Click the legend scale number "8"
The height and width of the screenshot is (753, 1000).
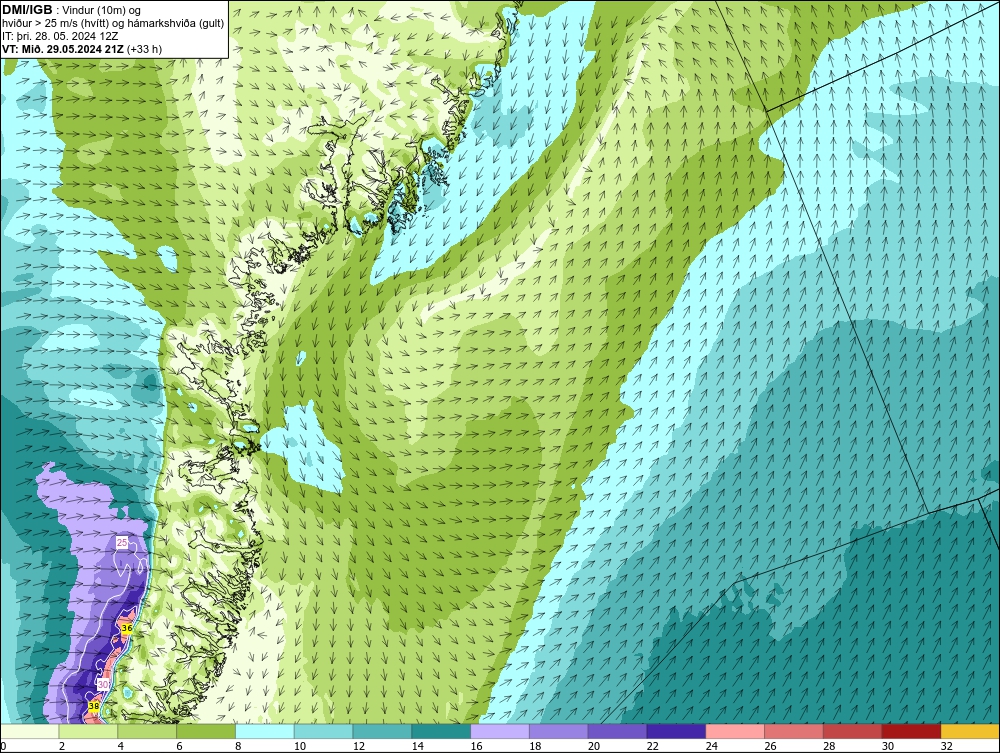pyautogui.click(x=238, y=746)
